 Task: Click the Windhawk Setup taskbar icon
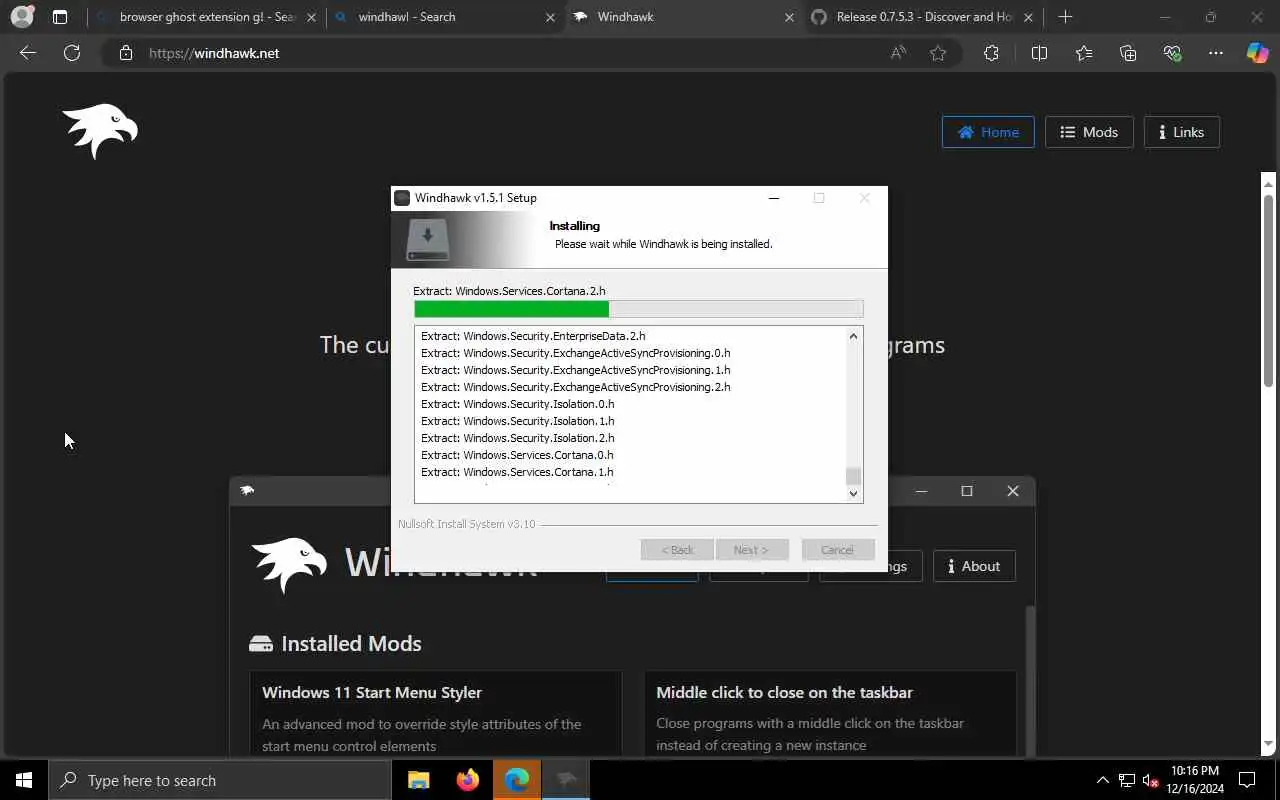[x=566, y=780]
